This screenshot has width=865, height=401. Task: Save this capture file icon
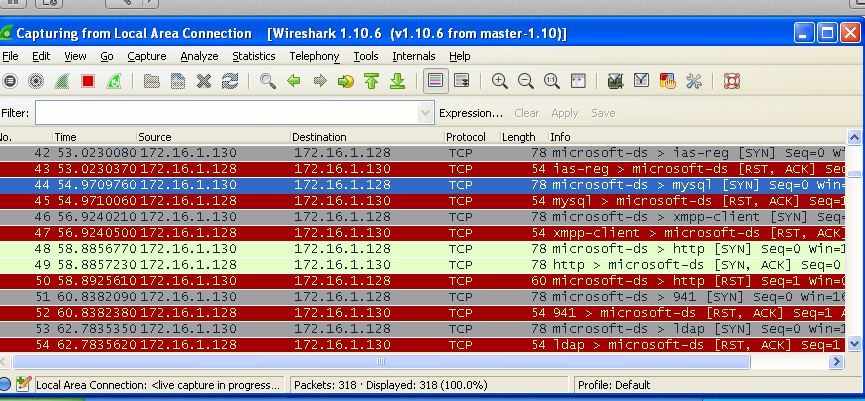(x=178, y=81)
